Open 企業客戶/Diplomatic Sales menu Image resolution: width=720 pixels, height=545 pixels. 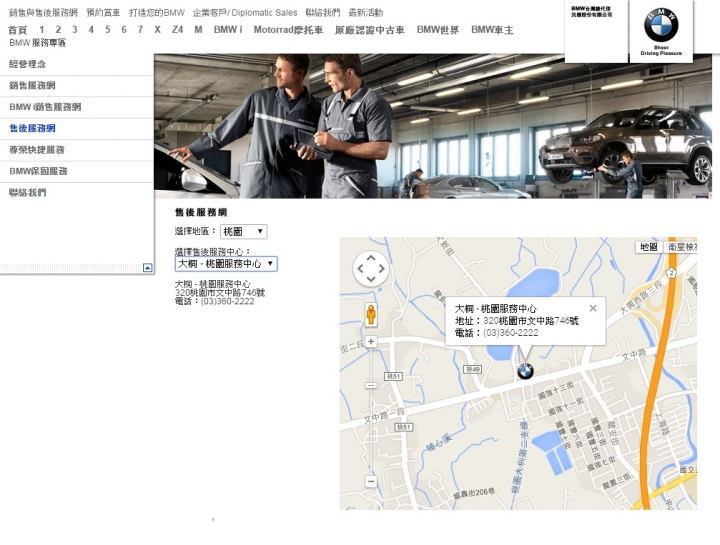point(245,13)
